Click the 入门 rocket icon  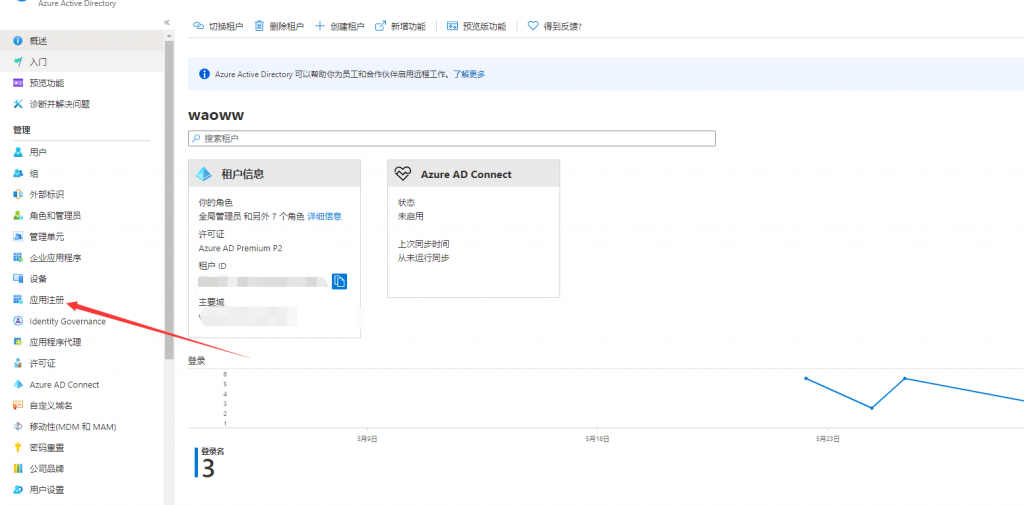coord(18,62)
